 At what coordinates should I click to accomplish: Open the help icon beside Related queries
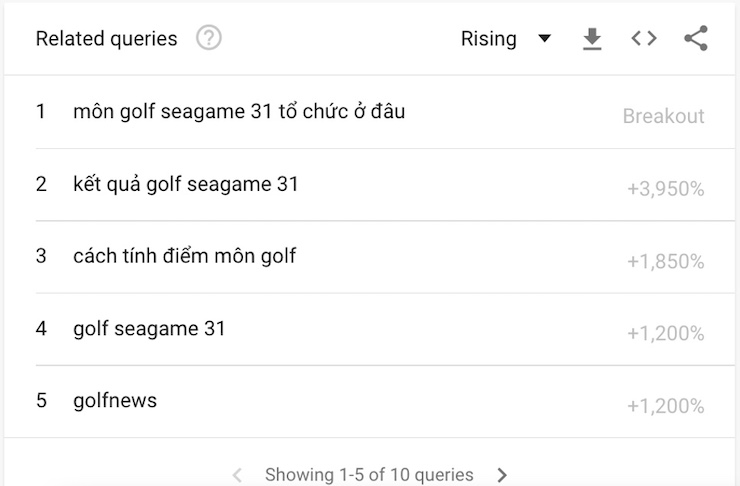click(209, 38)
